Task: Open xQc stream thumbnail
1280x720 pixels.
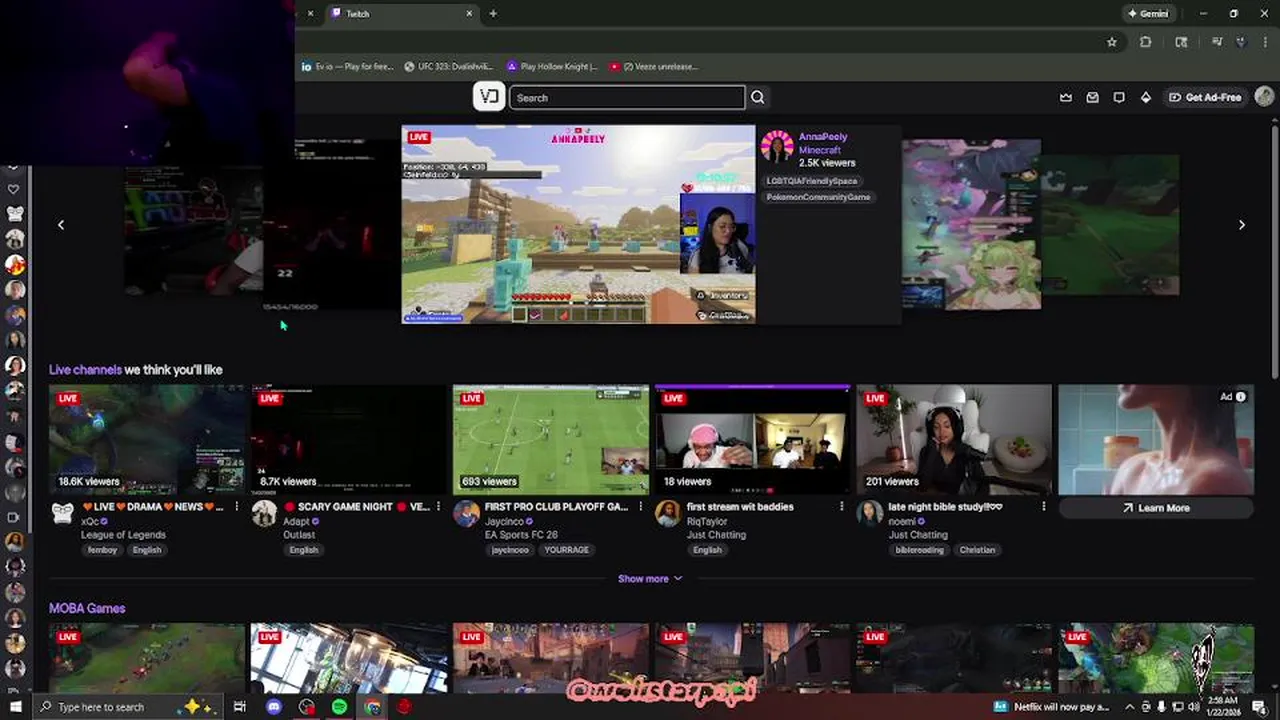Action: coord(147,440)
